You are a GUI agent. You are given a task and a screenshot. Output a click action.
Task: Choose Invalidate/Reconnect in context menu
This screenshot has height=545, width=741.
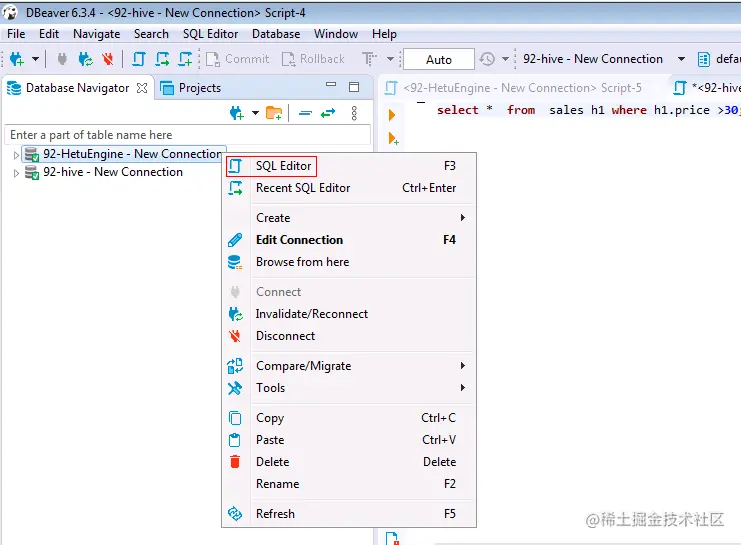pos(349,314)
